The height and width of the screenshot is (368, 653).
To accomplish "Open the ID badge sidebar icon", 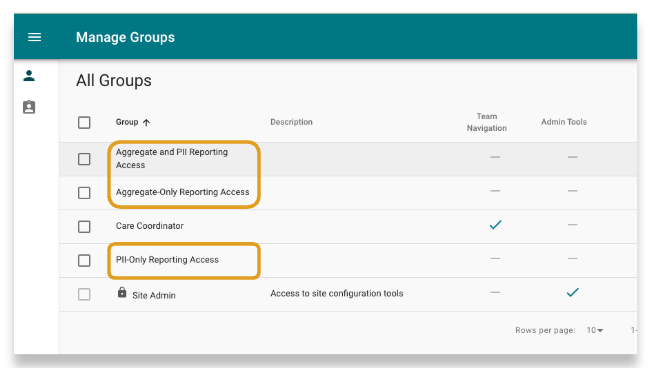I will coord(29,107).
